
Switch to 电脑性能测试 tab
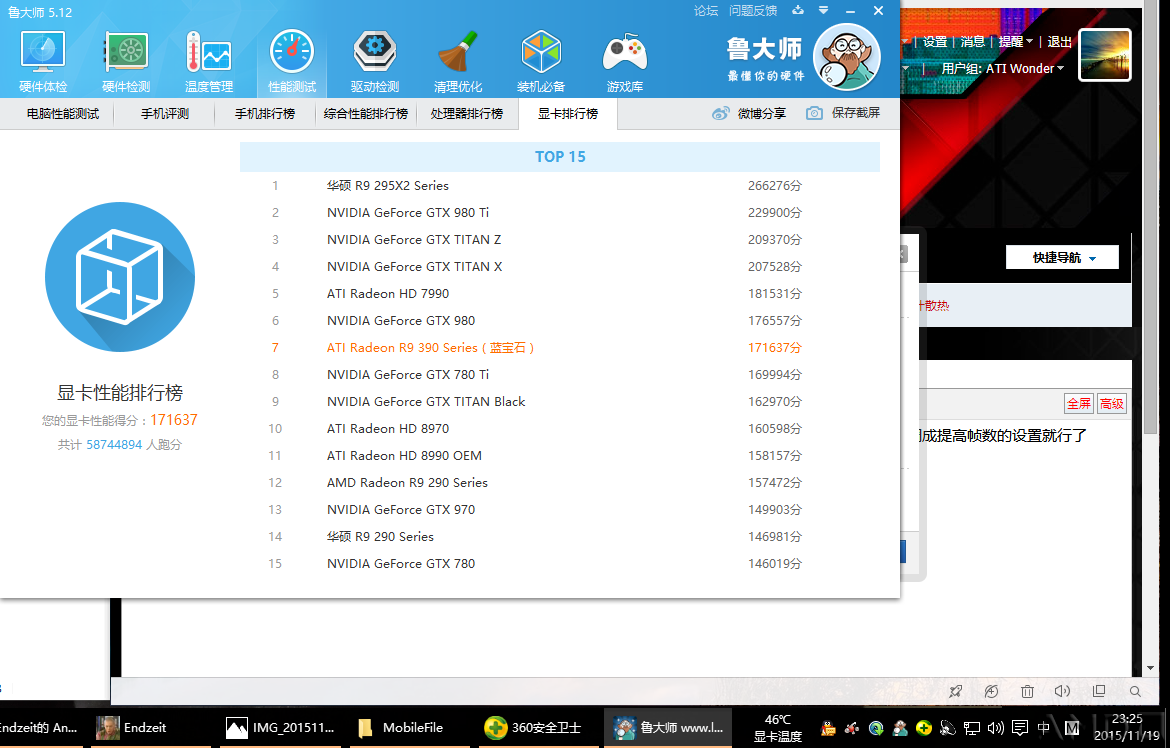click(63, 113)
